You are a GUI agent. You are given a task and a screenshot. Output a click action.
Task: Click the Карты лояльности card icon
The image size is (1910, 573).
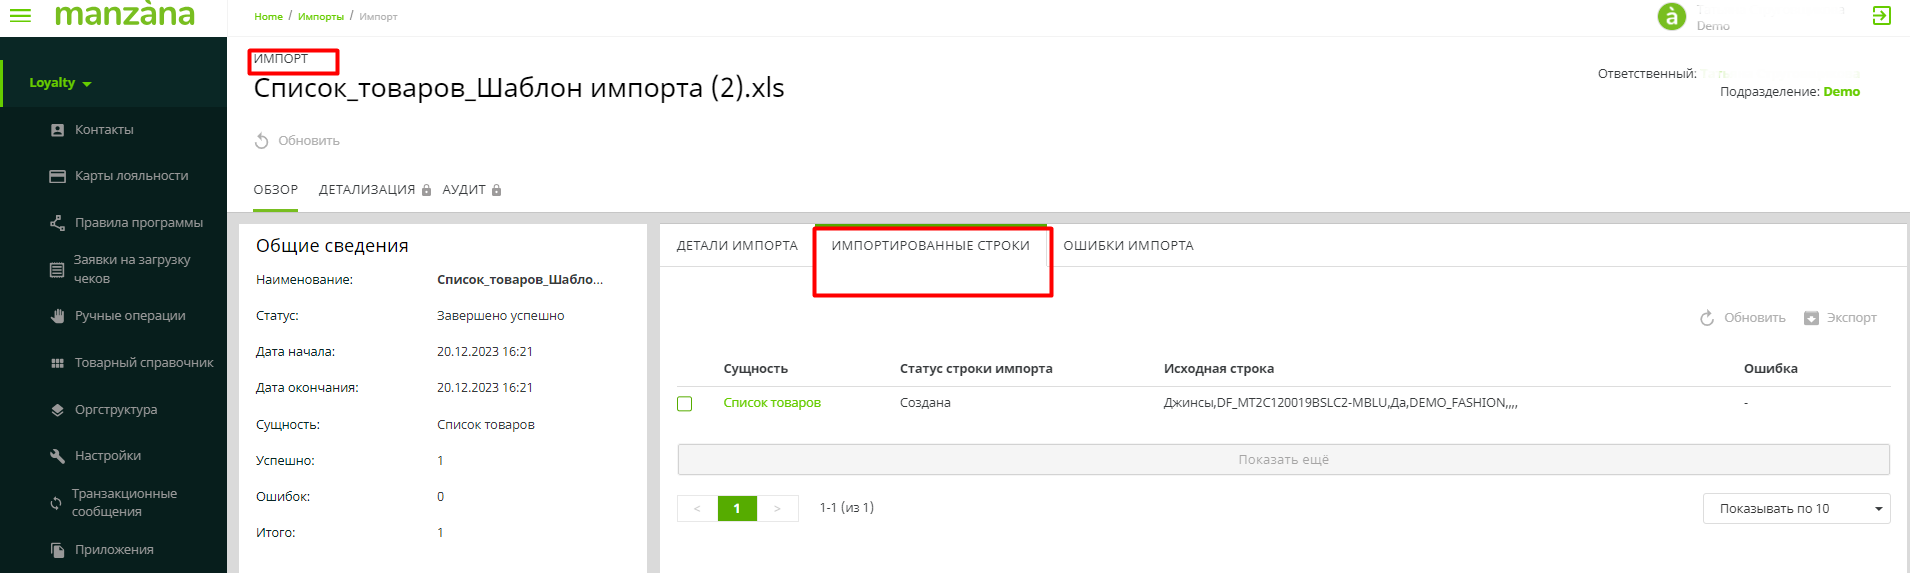click(x=57, y=176)
